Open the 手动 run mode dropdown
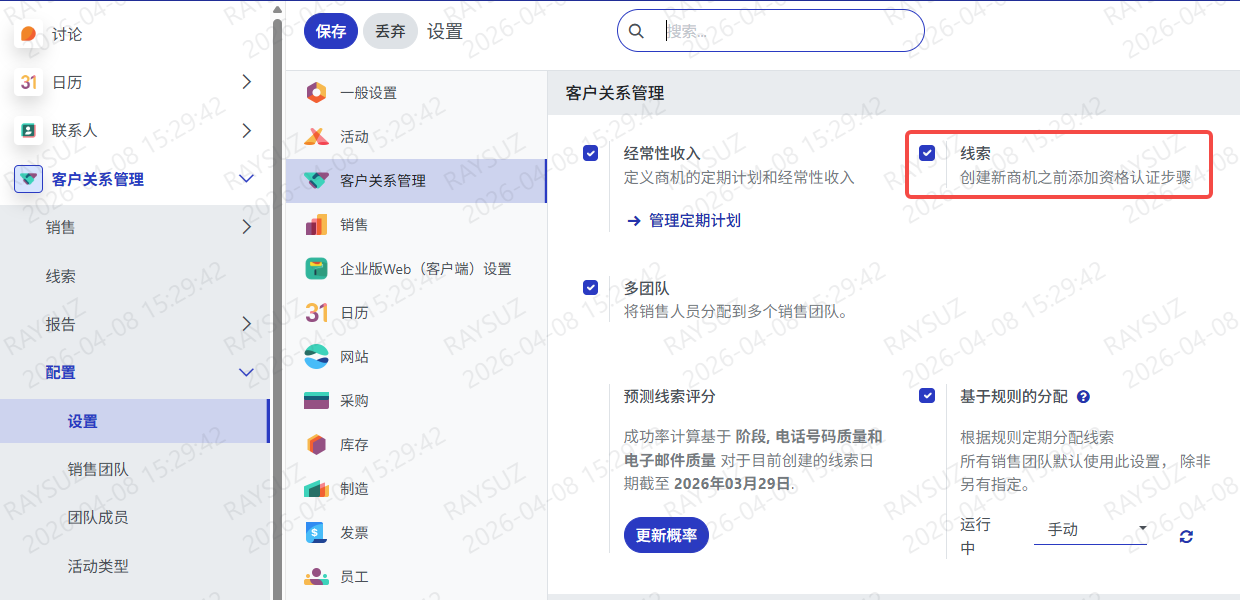1240x600 pixels. click(1090, 530)
